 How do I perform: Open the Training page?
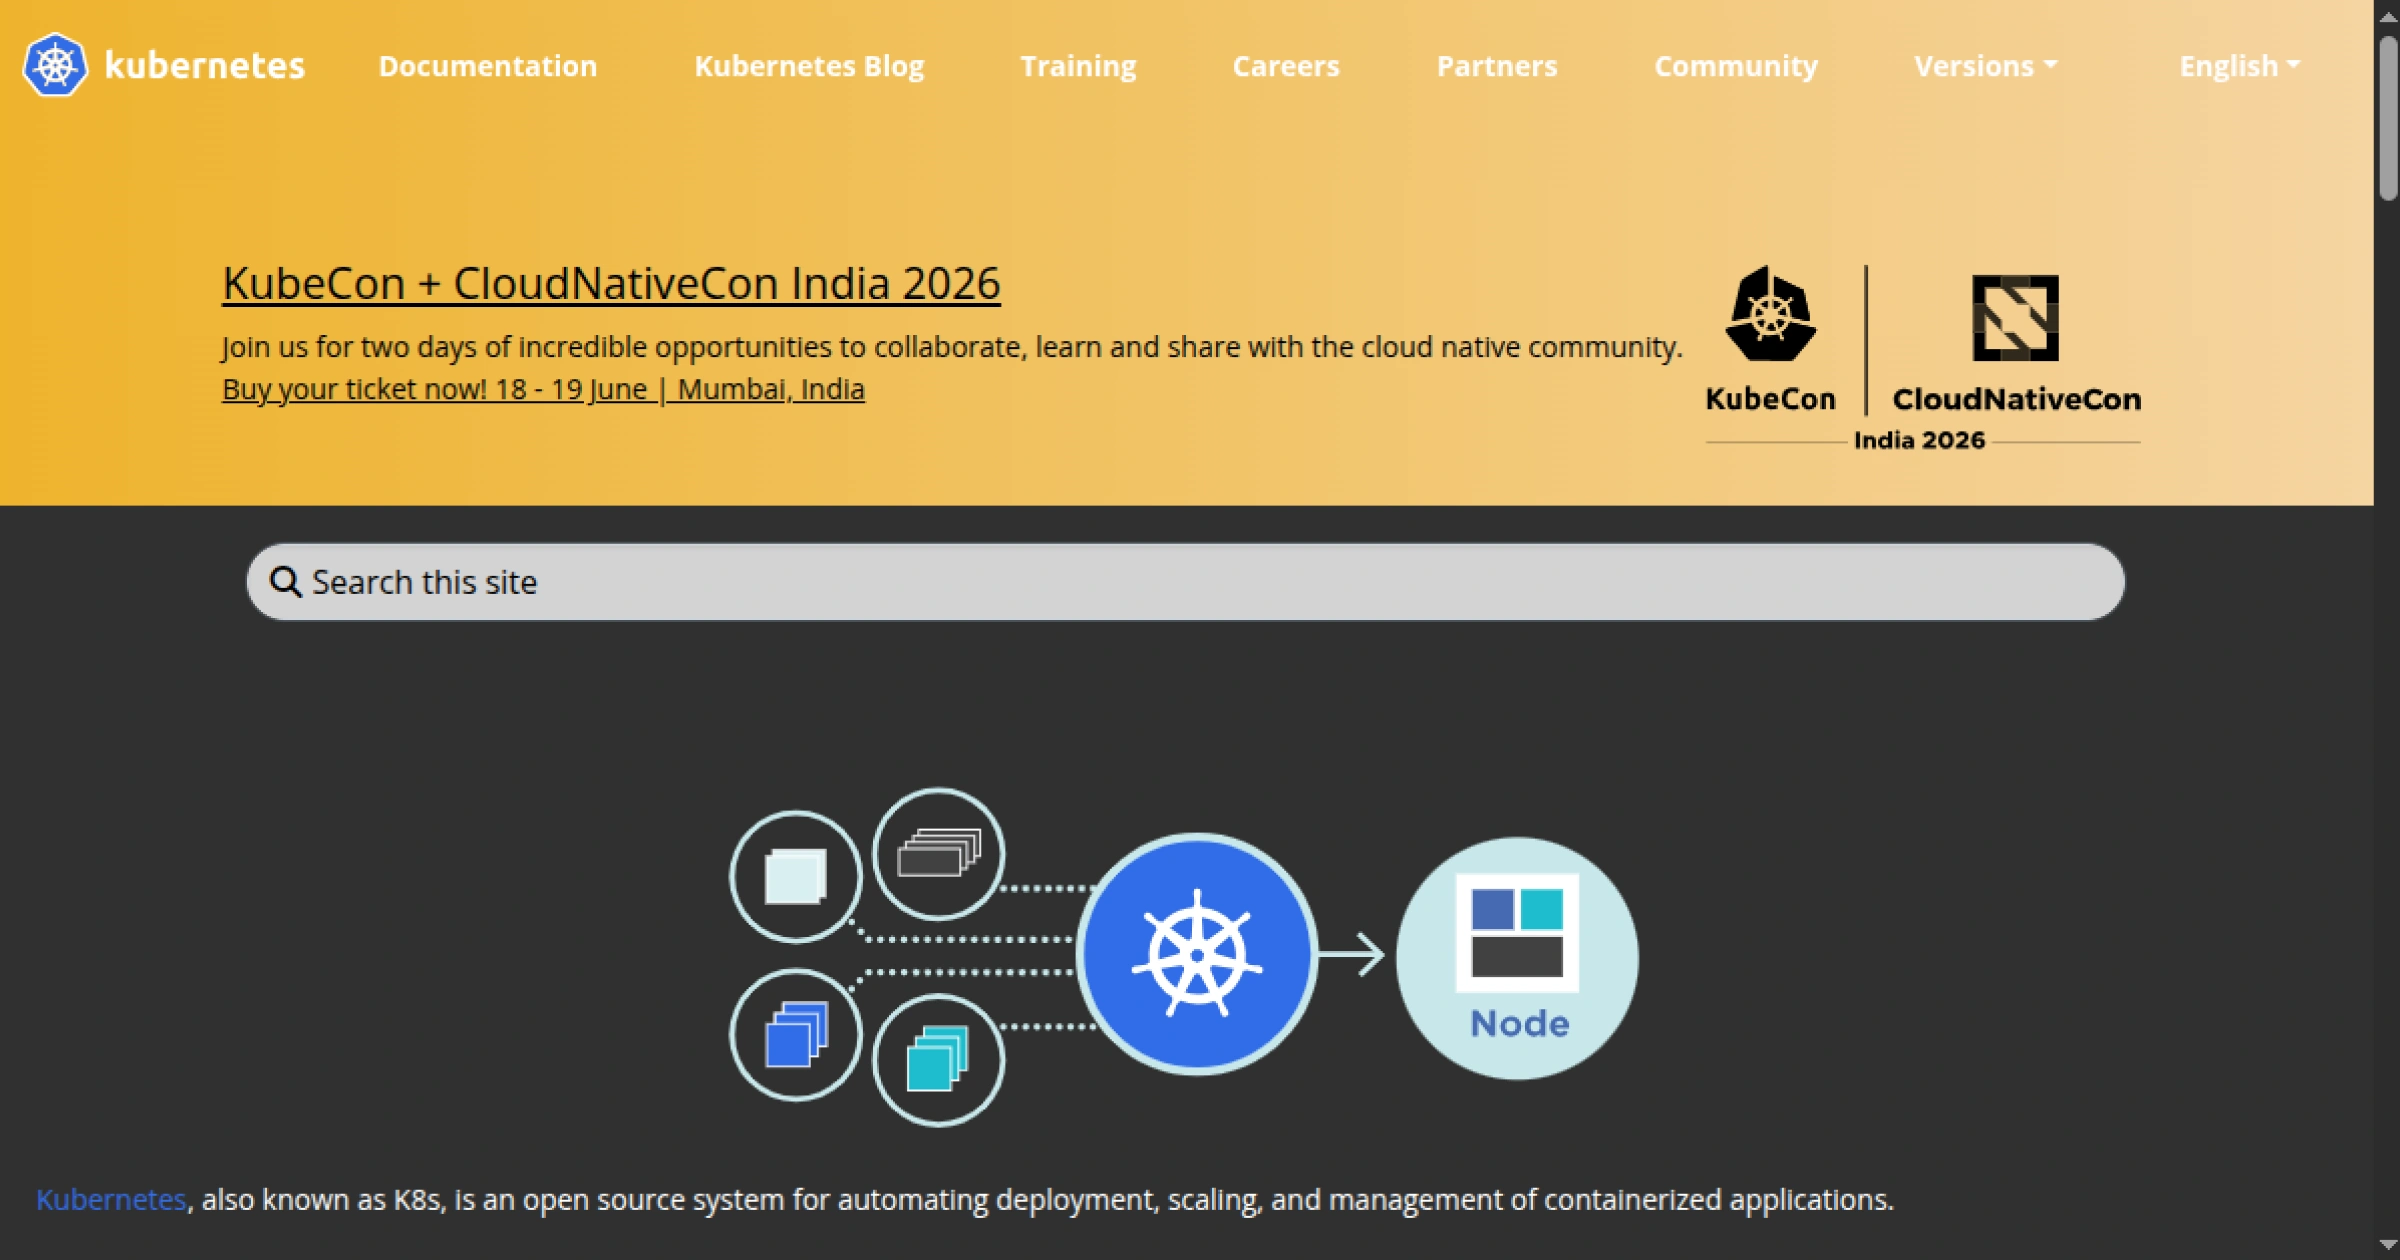click(1078, 66)
